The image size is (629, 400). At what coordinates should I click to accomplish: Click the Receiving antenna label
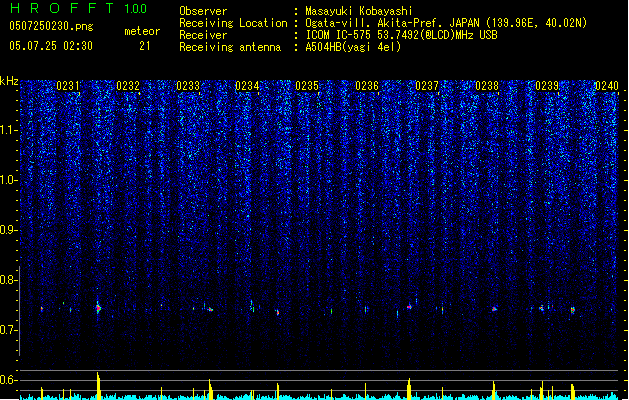coord(230,47)
